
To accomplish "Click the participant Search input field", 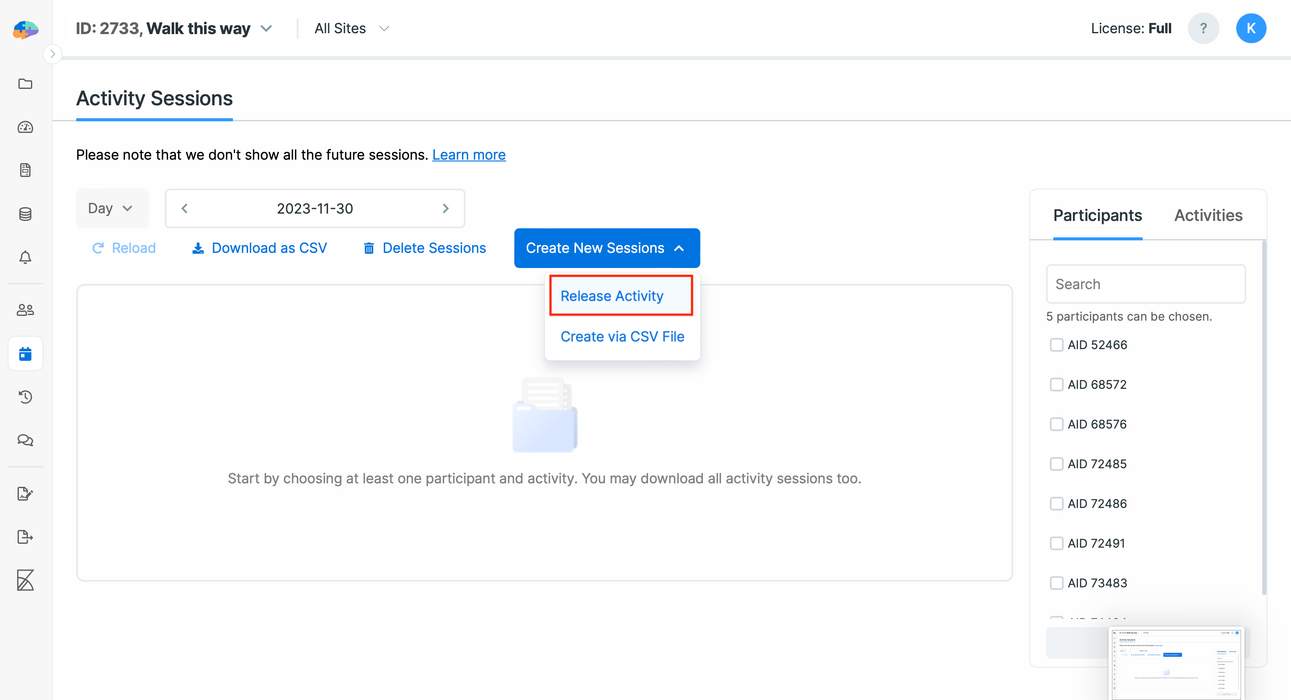I will pos(1145,284).
